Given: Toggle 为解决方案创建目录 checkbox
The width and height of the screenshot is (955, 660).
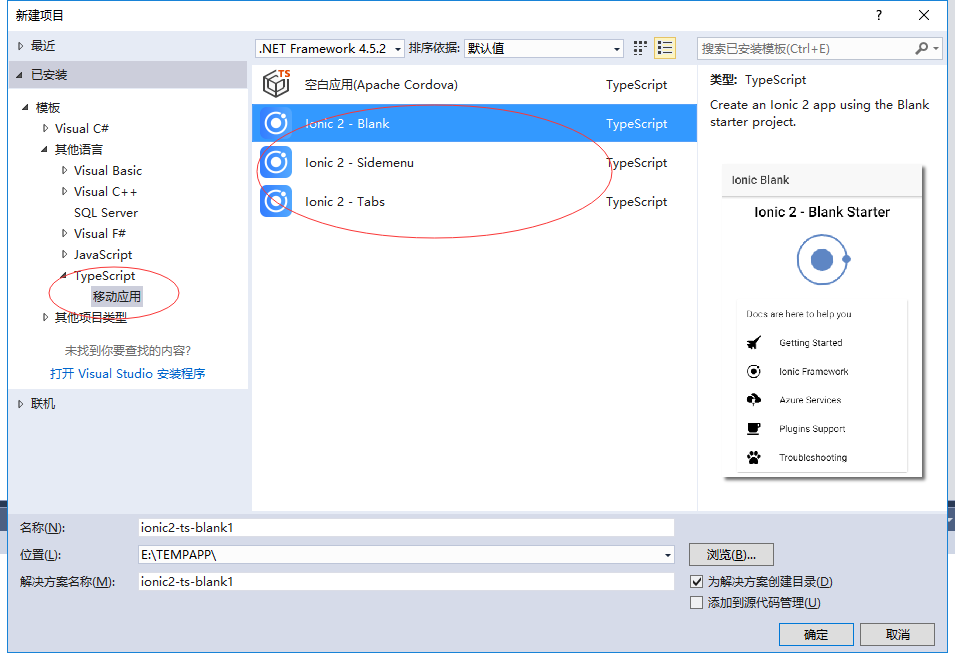Looking at the screenshot, I should [x=696, y=581].
